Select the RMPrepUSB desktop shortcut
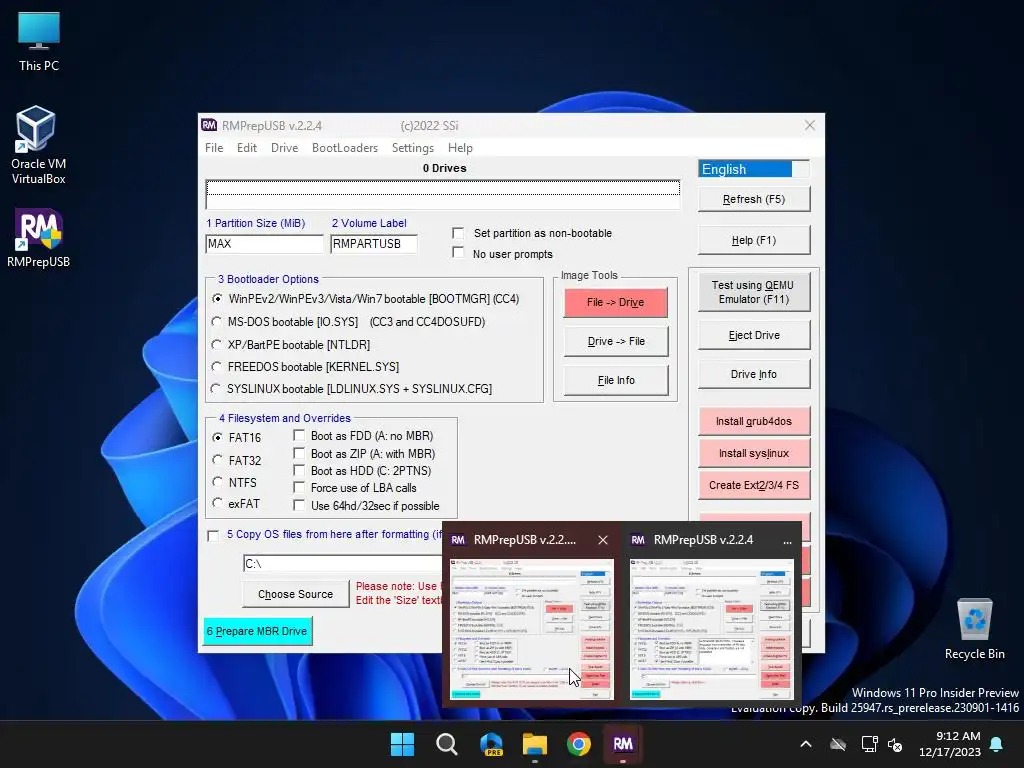 point(39,238)
